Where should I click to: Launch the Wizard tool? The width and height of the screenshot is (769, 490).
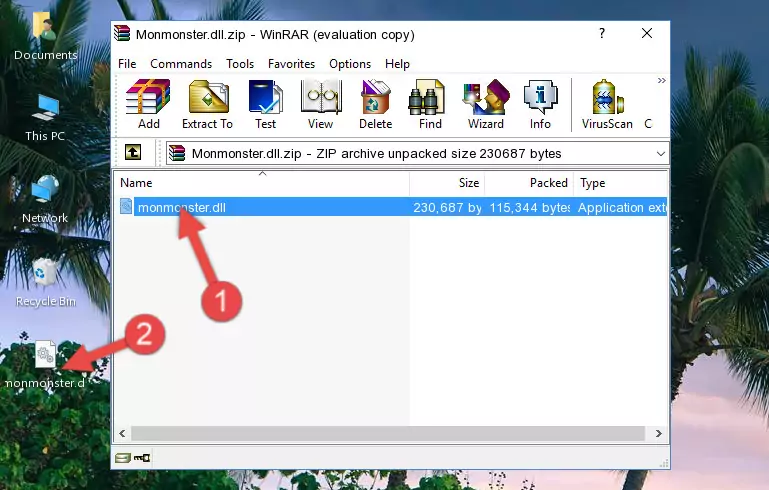click(x=486, y=104)
